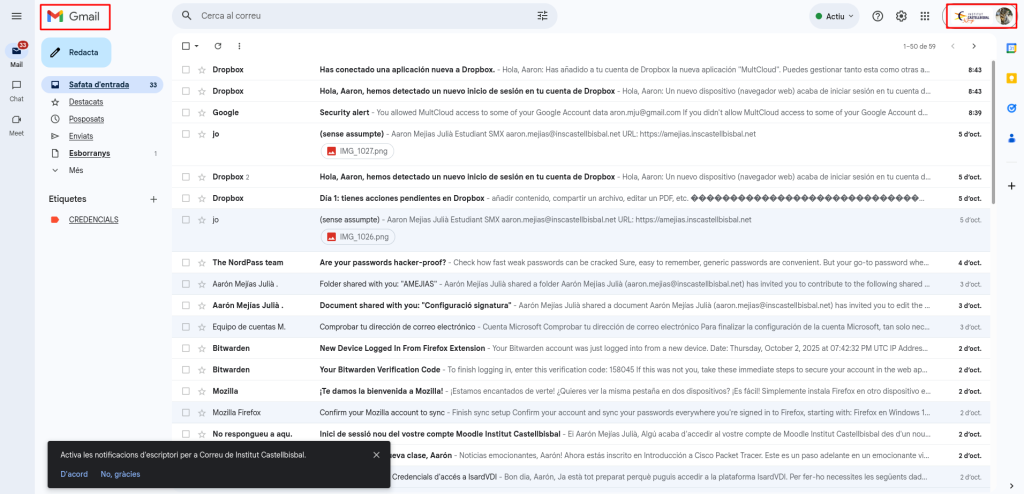
Task: Tick the checkbox for the Mozilla email
Action: point(186,391)
